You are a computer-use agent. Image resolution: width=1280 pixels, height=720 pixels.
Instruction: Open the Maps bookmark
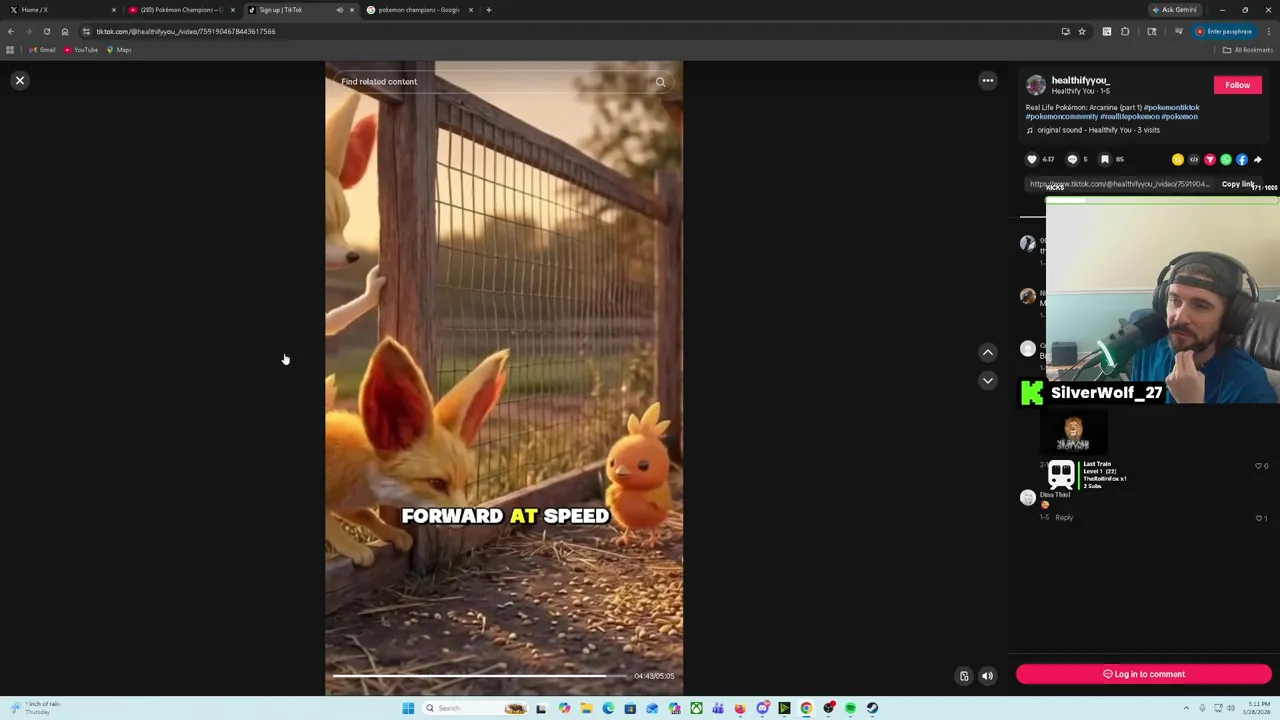click(x=119, y=50)
